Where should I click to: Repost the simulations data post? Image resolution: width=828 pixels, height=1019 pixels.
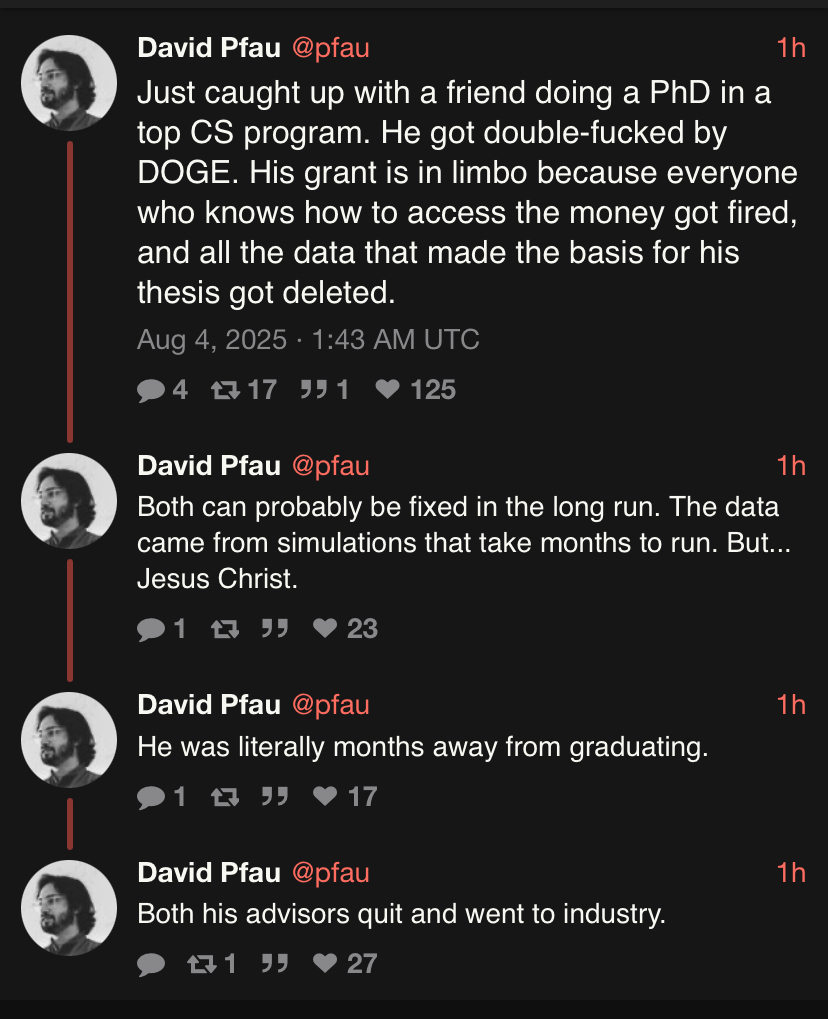[225, 628]
